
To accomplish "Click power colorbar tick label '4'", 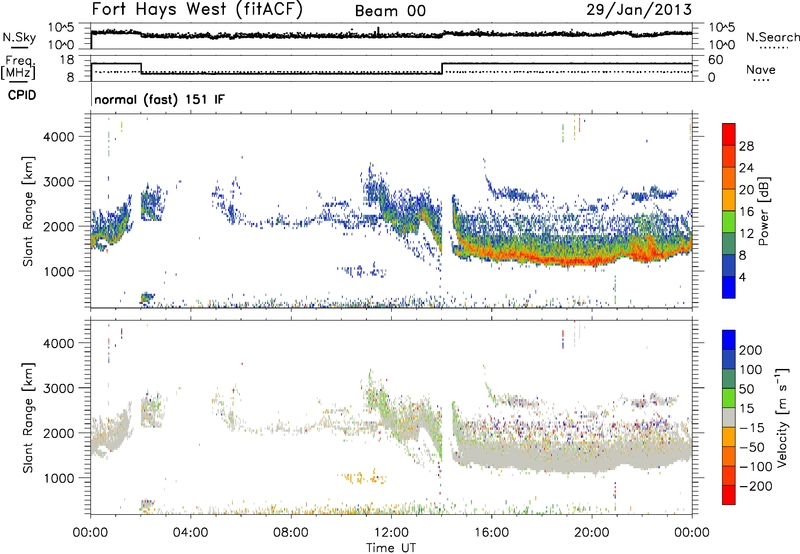I will click(742, 277).
